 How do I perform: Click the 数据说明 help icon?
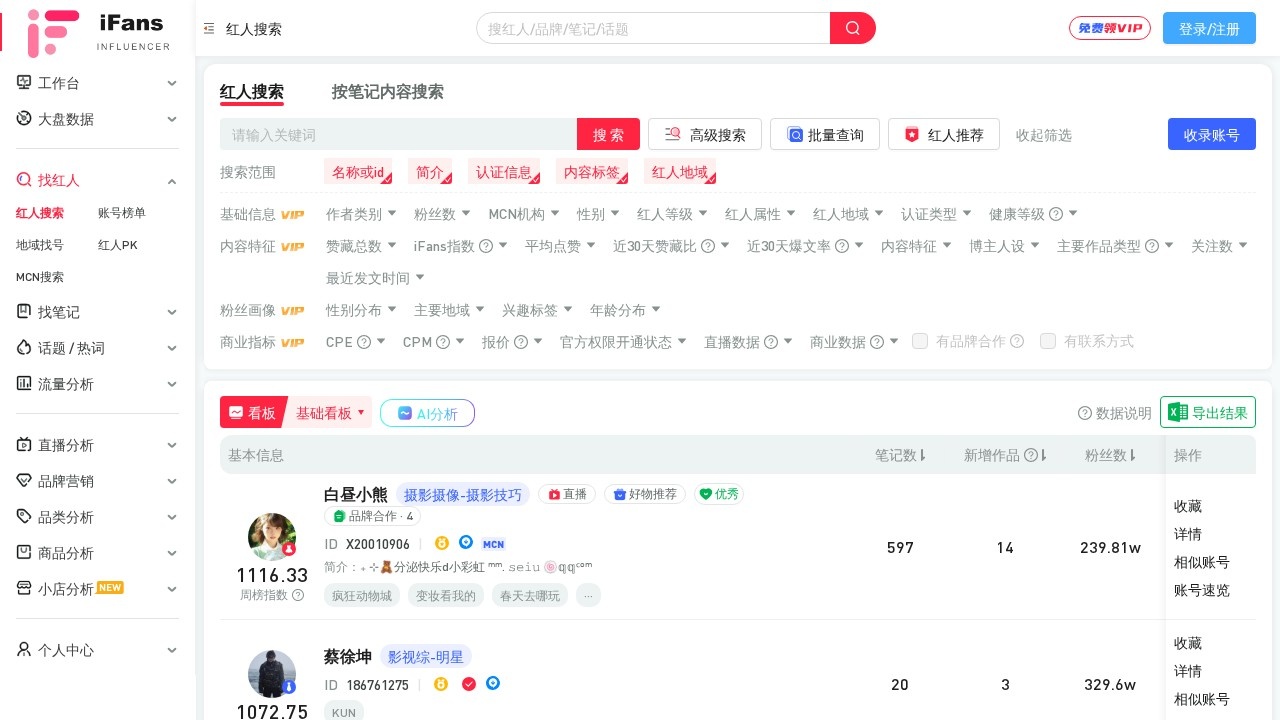click(1084, 413)
